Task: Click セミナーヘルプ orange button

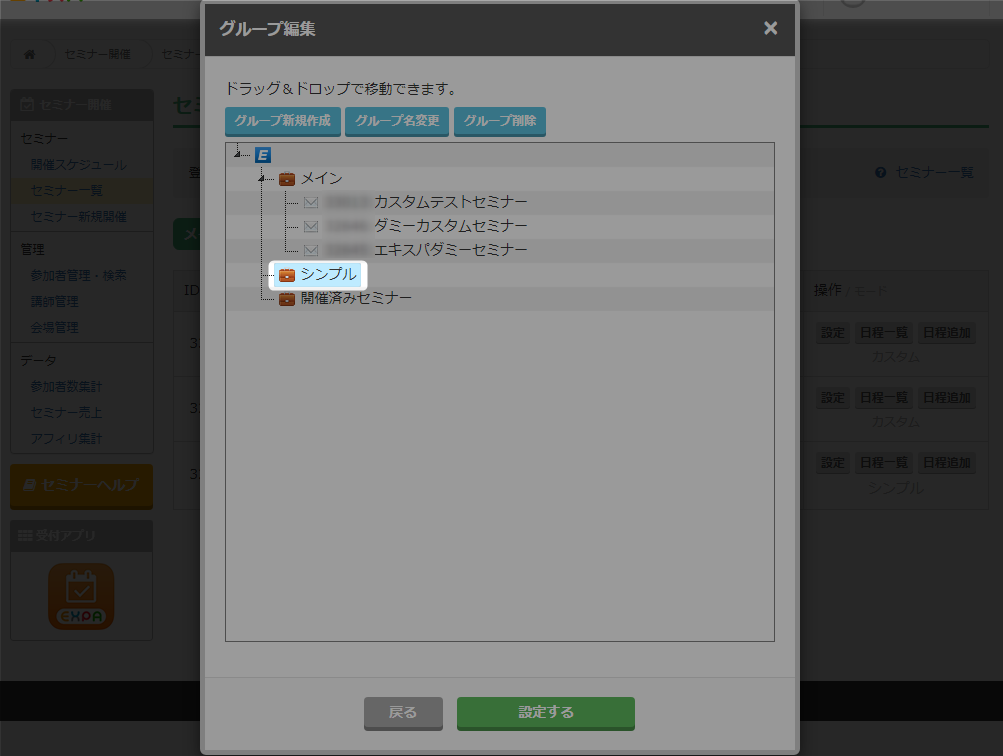Action: click(81, 486)
